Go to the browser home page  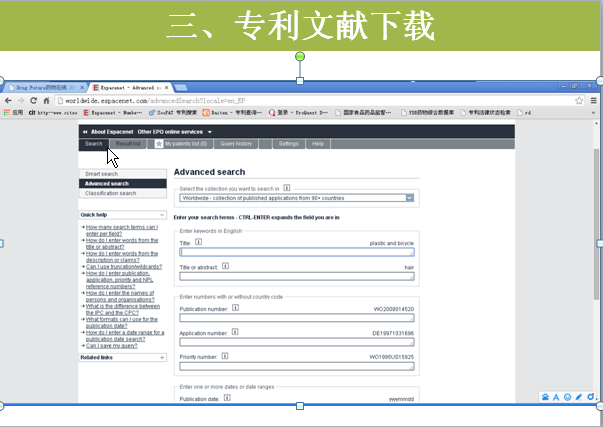click(x=46, y=101)
